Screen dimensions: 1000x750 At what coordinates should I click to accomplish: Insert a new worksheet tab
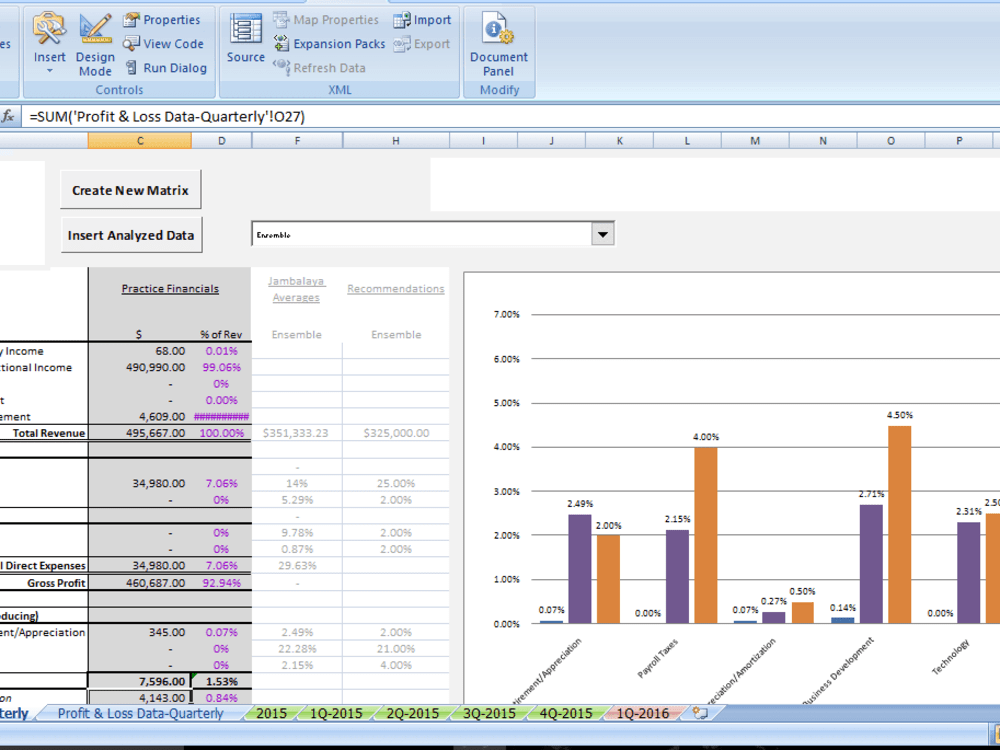700,713
